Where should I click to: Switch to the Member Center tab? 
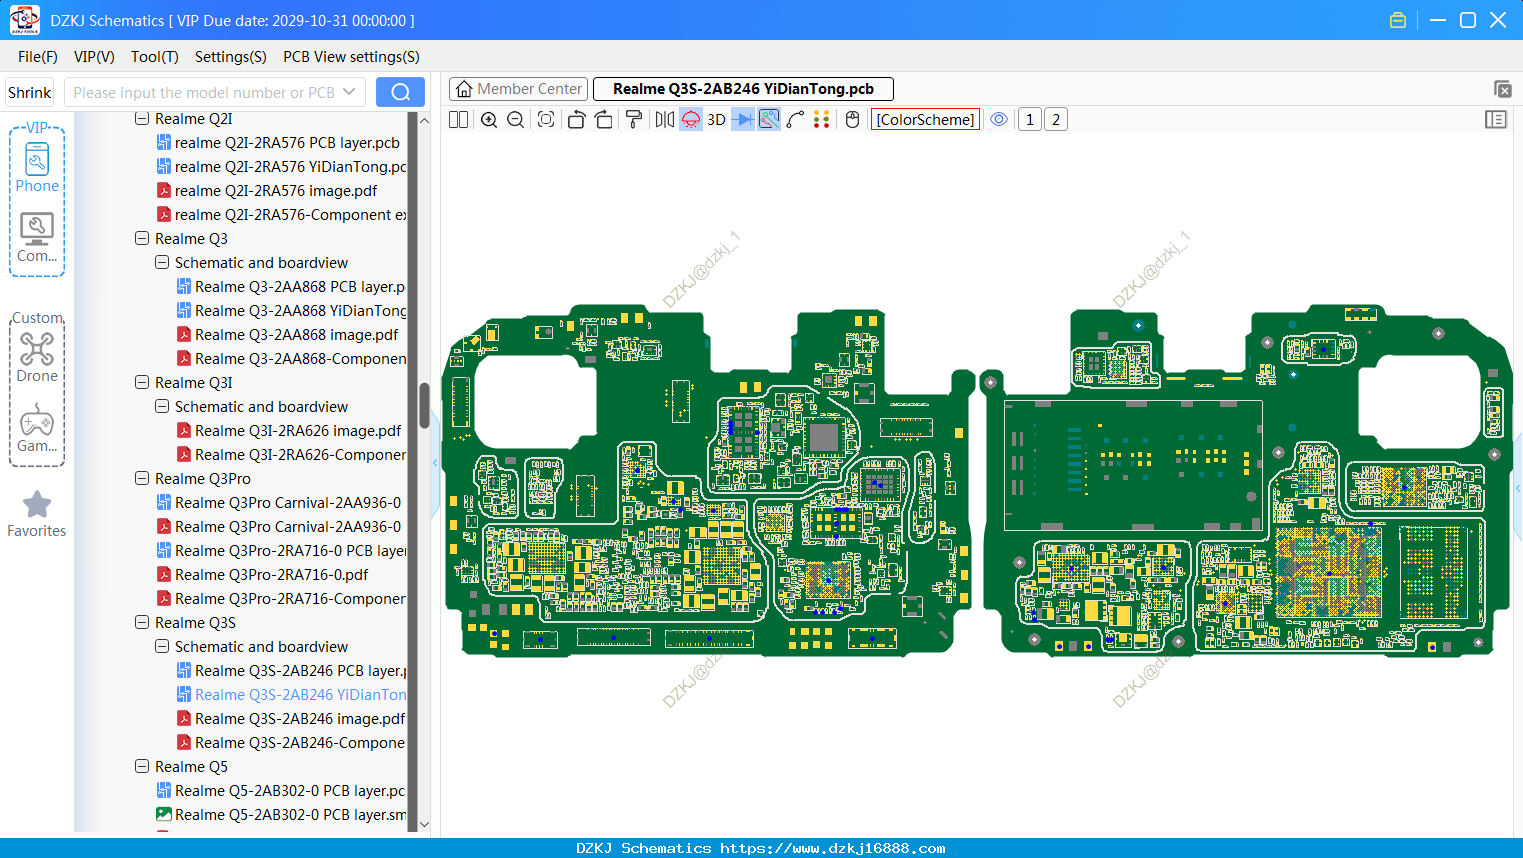click(519, 89)
